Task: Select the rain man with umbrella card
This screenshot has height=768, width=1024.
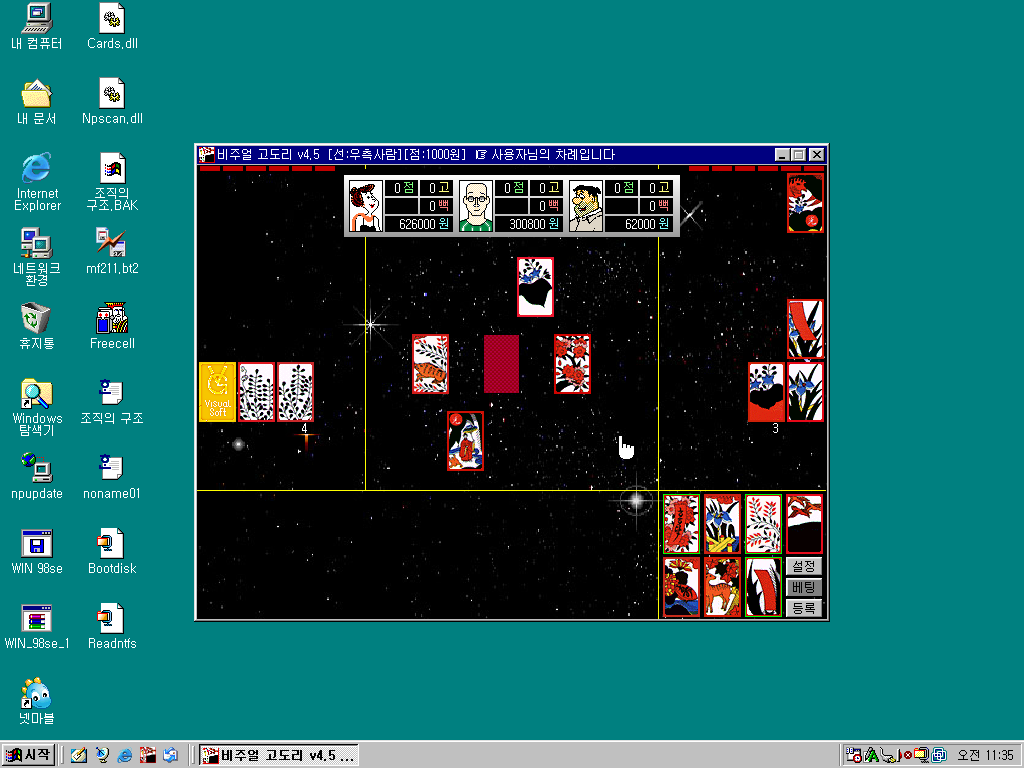Action: [x=465, y=441]
